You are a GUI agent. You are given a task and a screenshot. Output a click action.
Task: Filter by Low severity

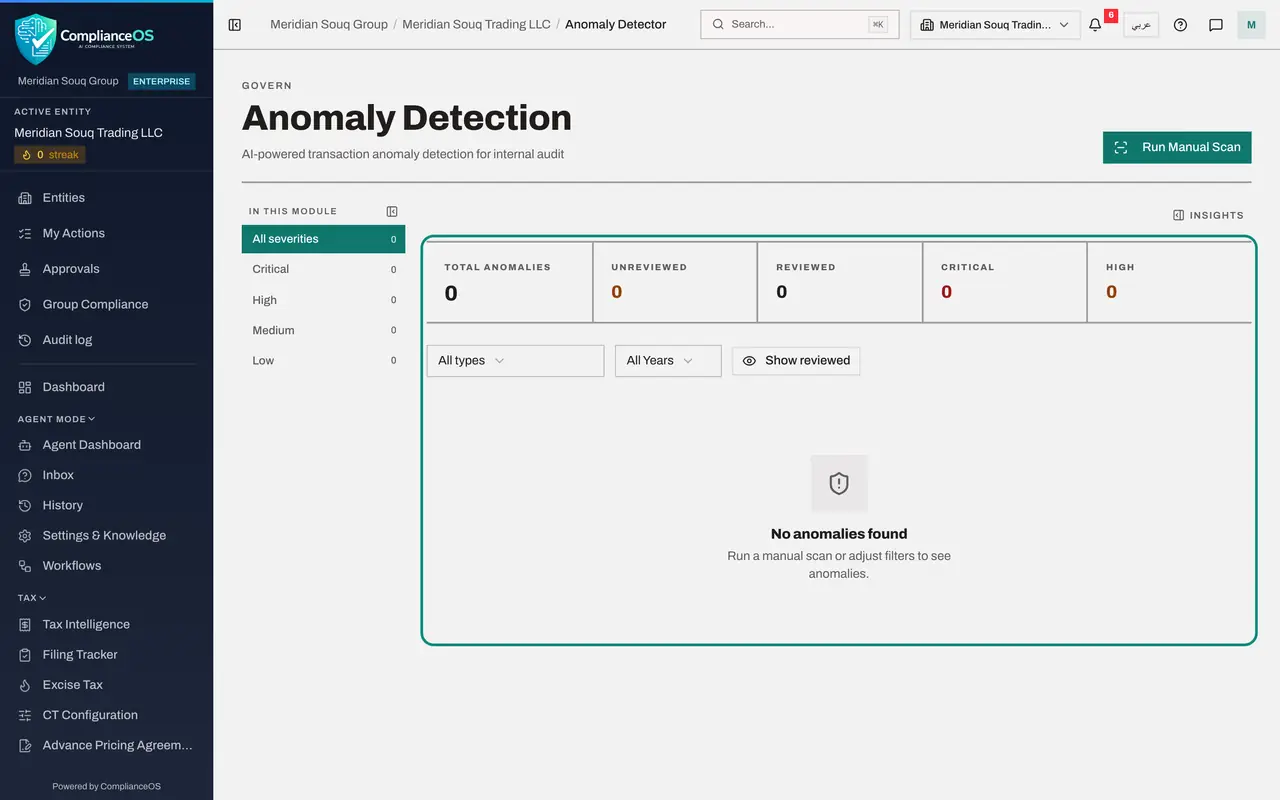pyautogui.click(x=323, y=360)
